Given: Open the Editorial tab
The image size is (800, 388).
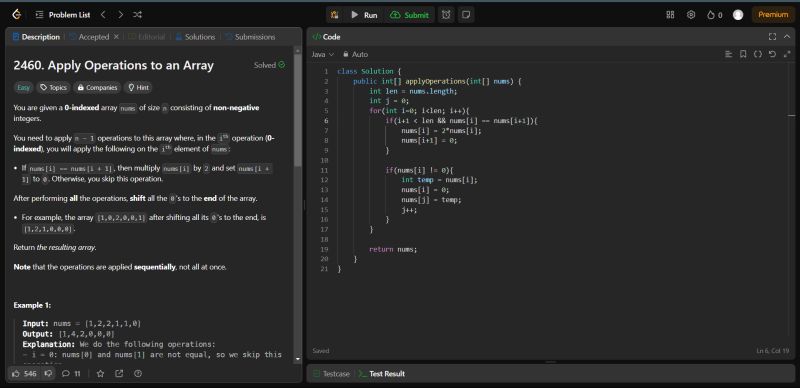Looking at the screenshot, I should [147, 37].
